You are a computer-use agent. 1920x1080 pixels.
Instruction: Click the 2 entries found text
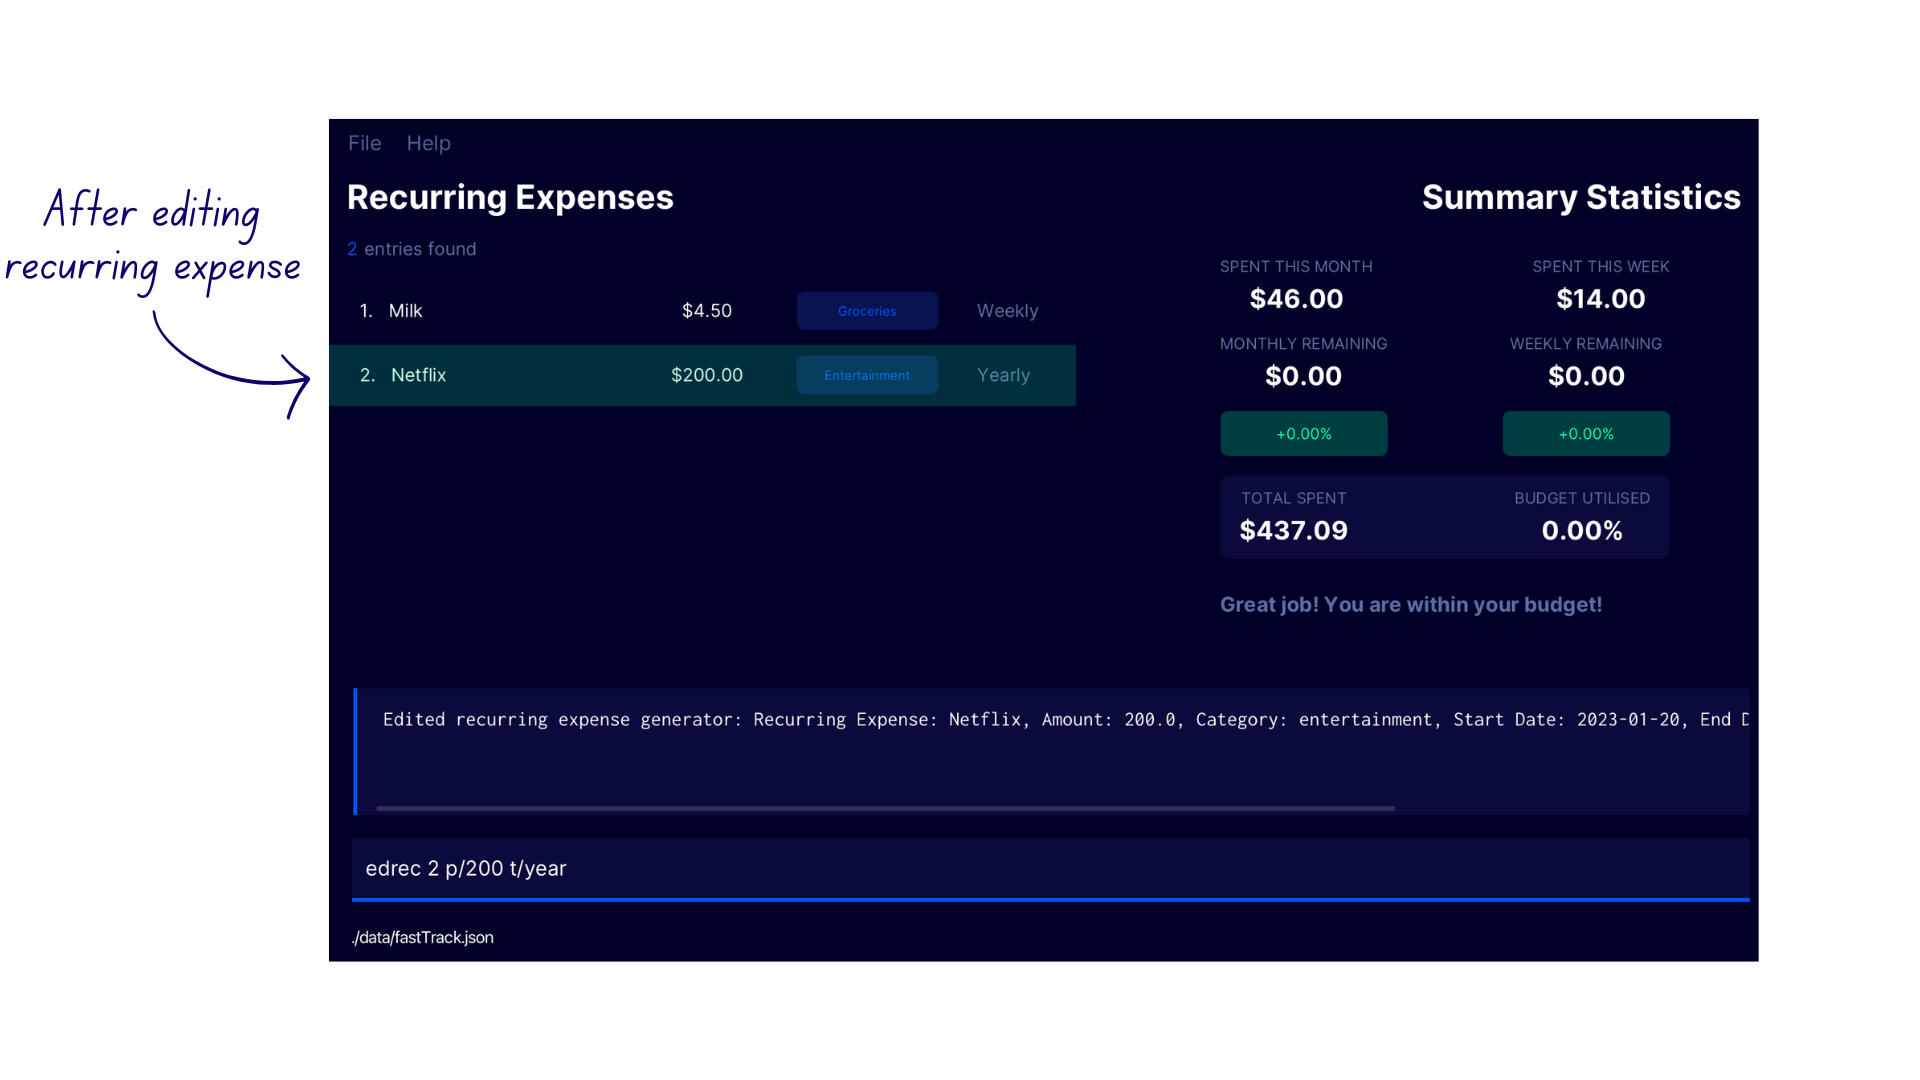pos(412,249)
